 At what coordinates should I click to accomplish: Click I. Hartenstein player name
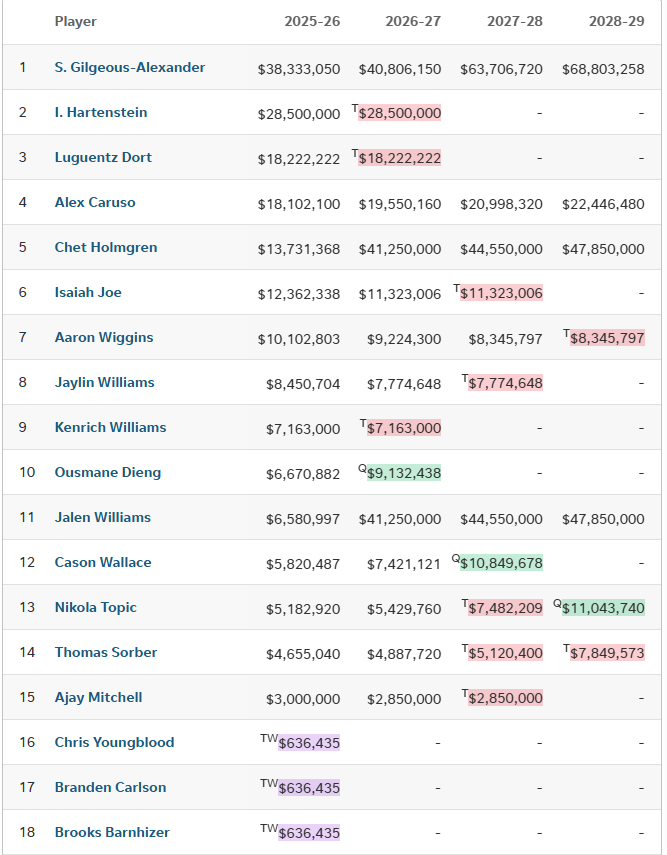point(100,113)
